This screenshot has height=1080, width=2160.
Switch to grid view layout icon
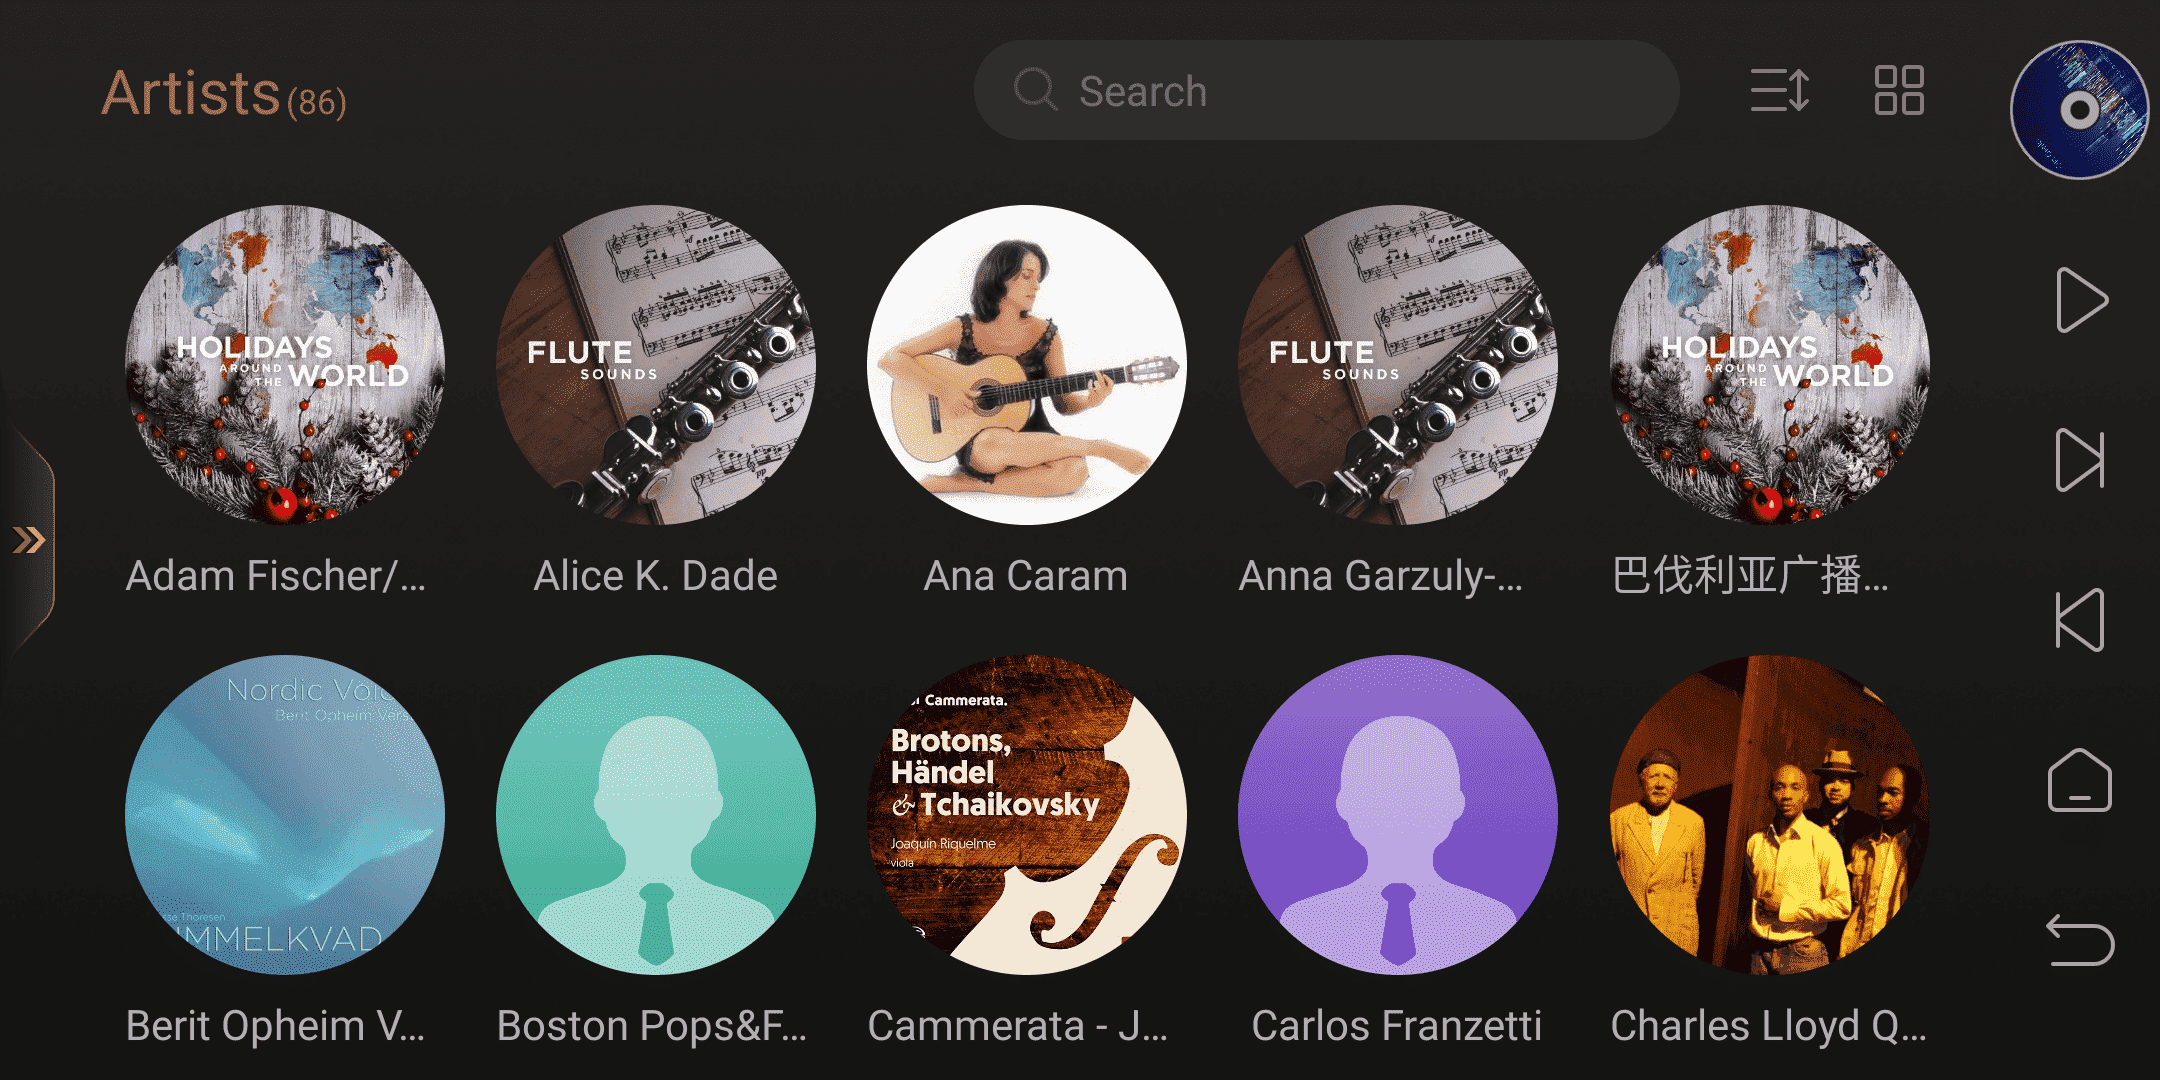[x=1898, y=90]
